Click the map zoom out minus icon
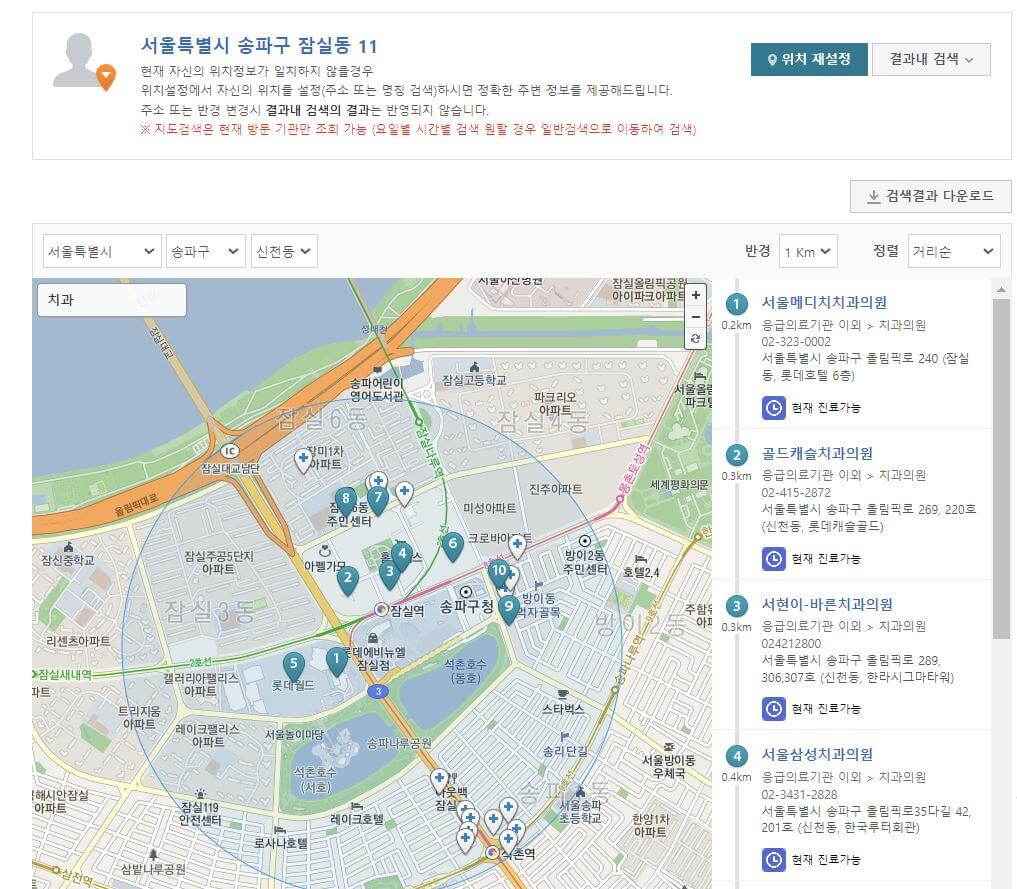 696,317
